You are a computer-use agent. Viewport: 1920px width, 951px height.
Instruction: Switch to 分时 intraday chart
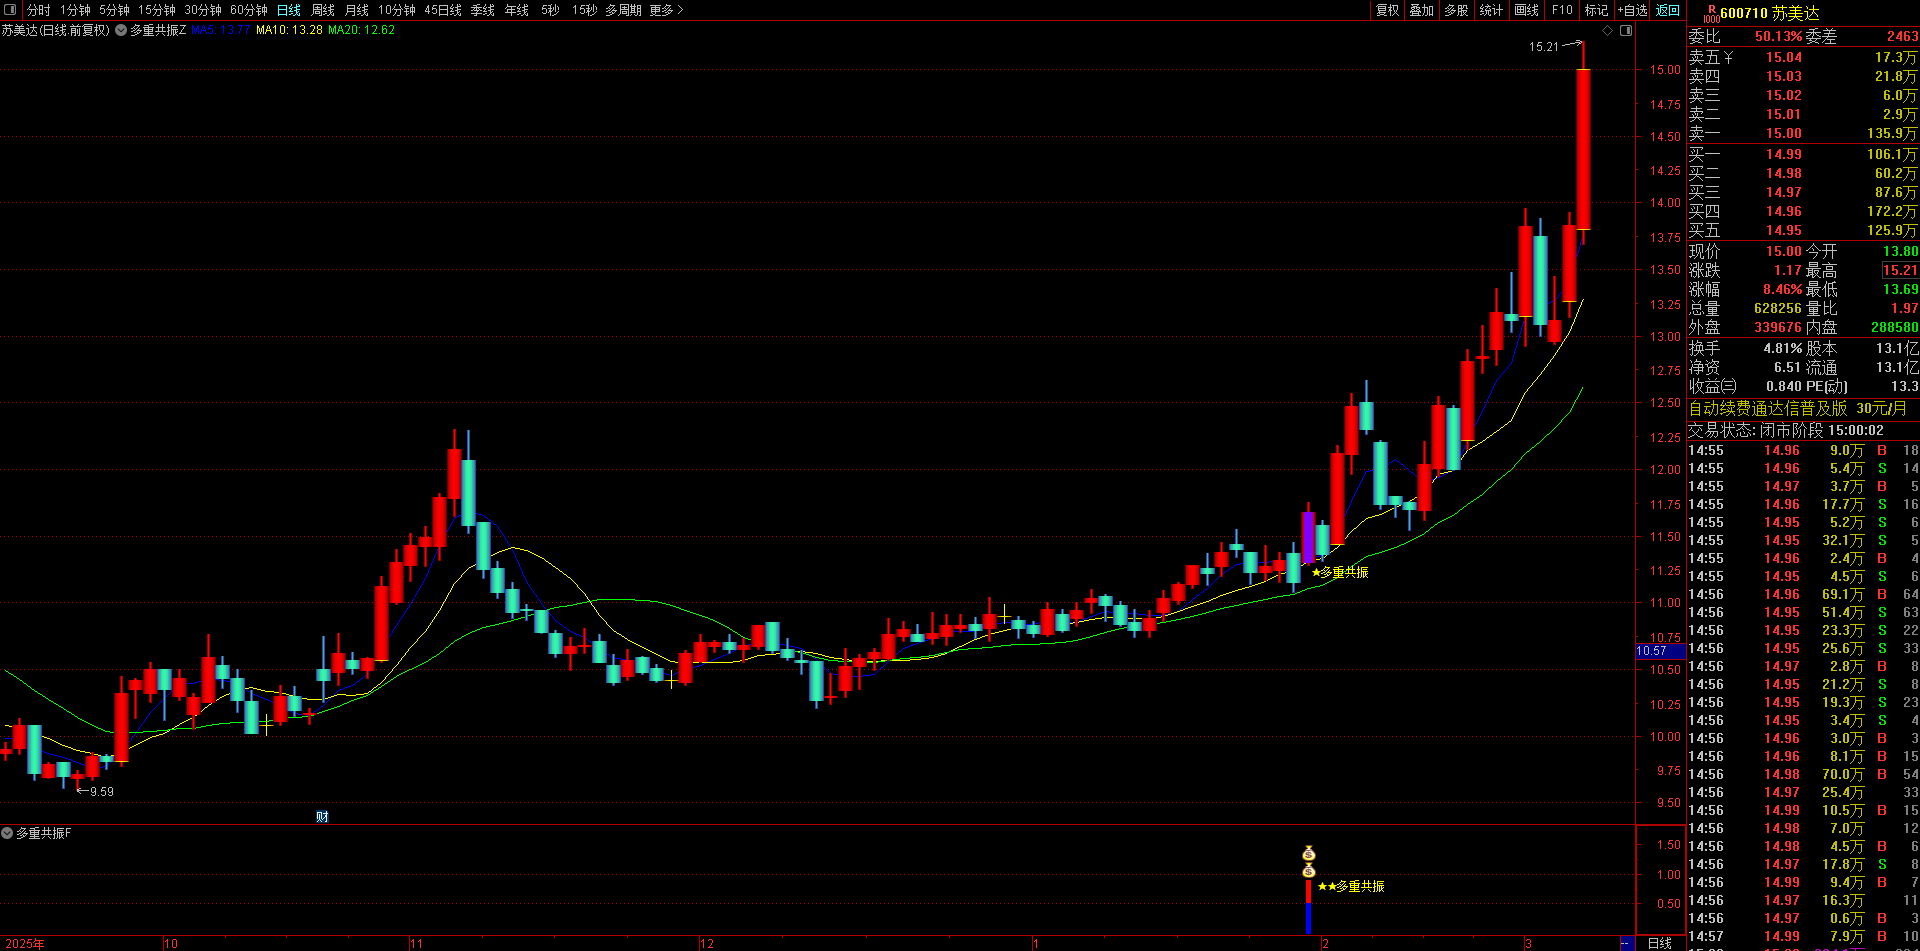[39, 10]
